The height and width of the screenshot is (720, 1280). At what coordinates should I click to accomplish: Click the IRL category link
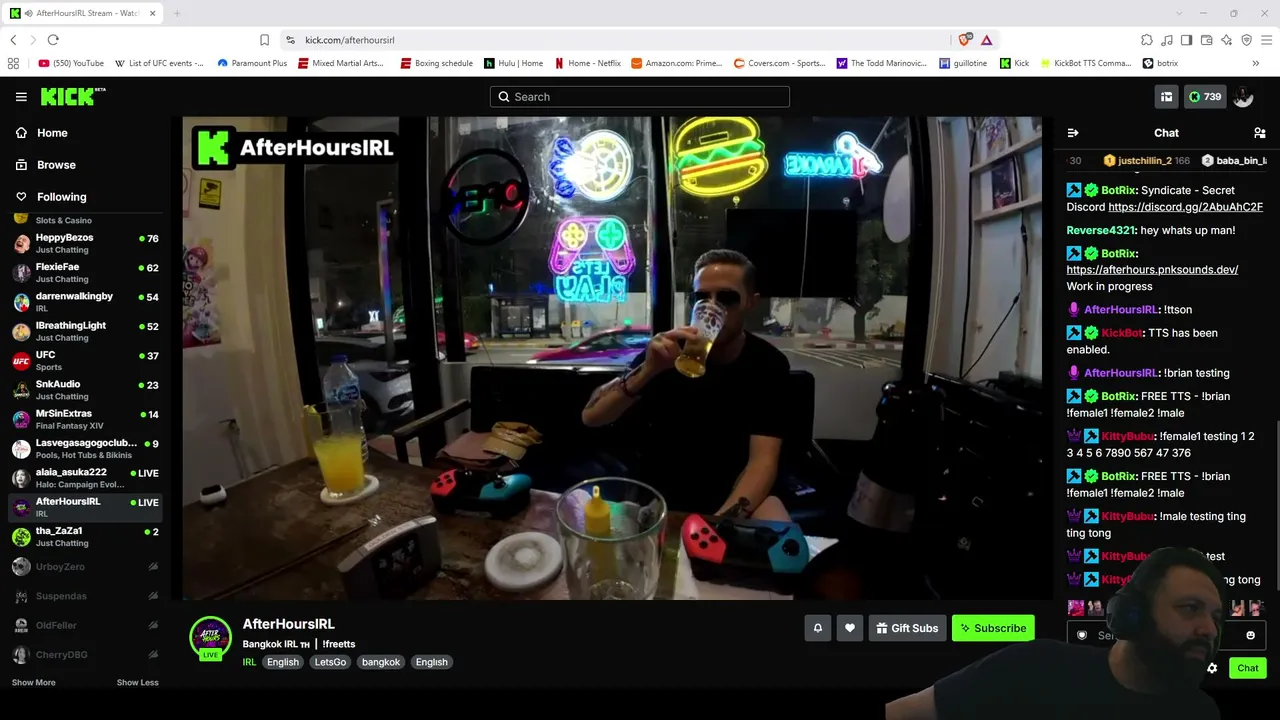pyautogui.click(x=249, y=662)
